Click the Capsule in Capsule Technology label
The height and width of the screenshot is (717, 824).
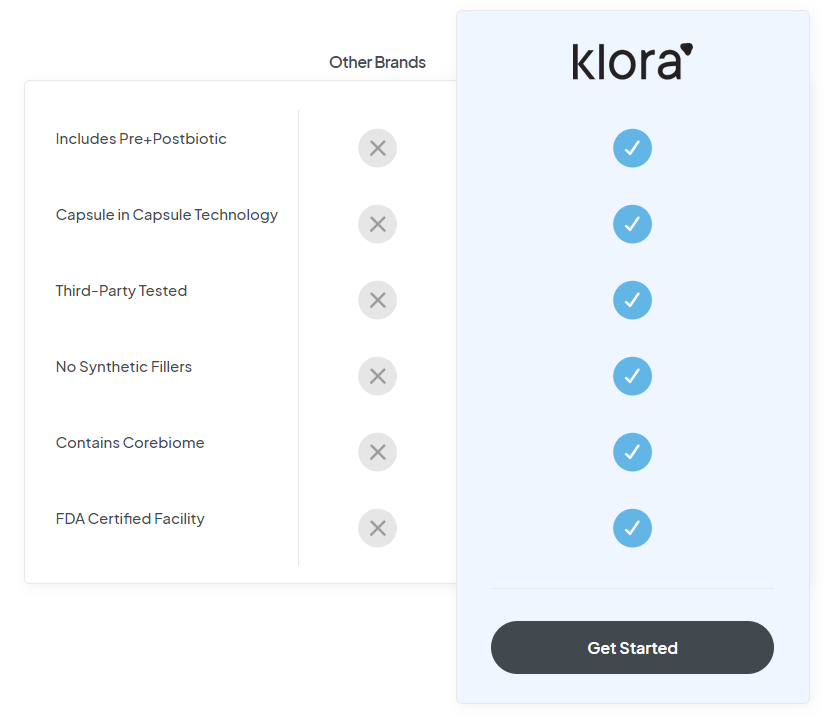click(x=167, y=215)
